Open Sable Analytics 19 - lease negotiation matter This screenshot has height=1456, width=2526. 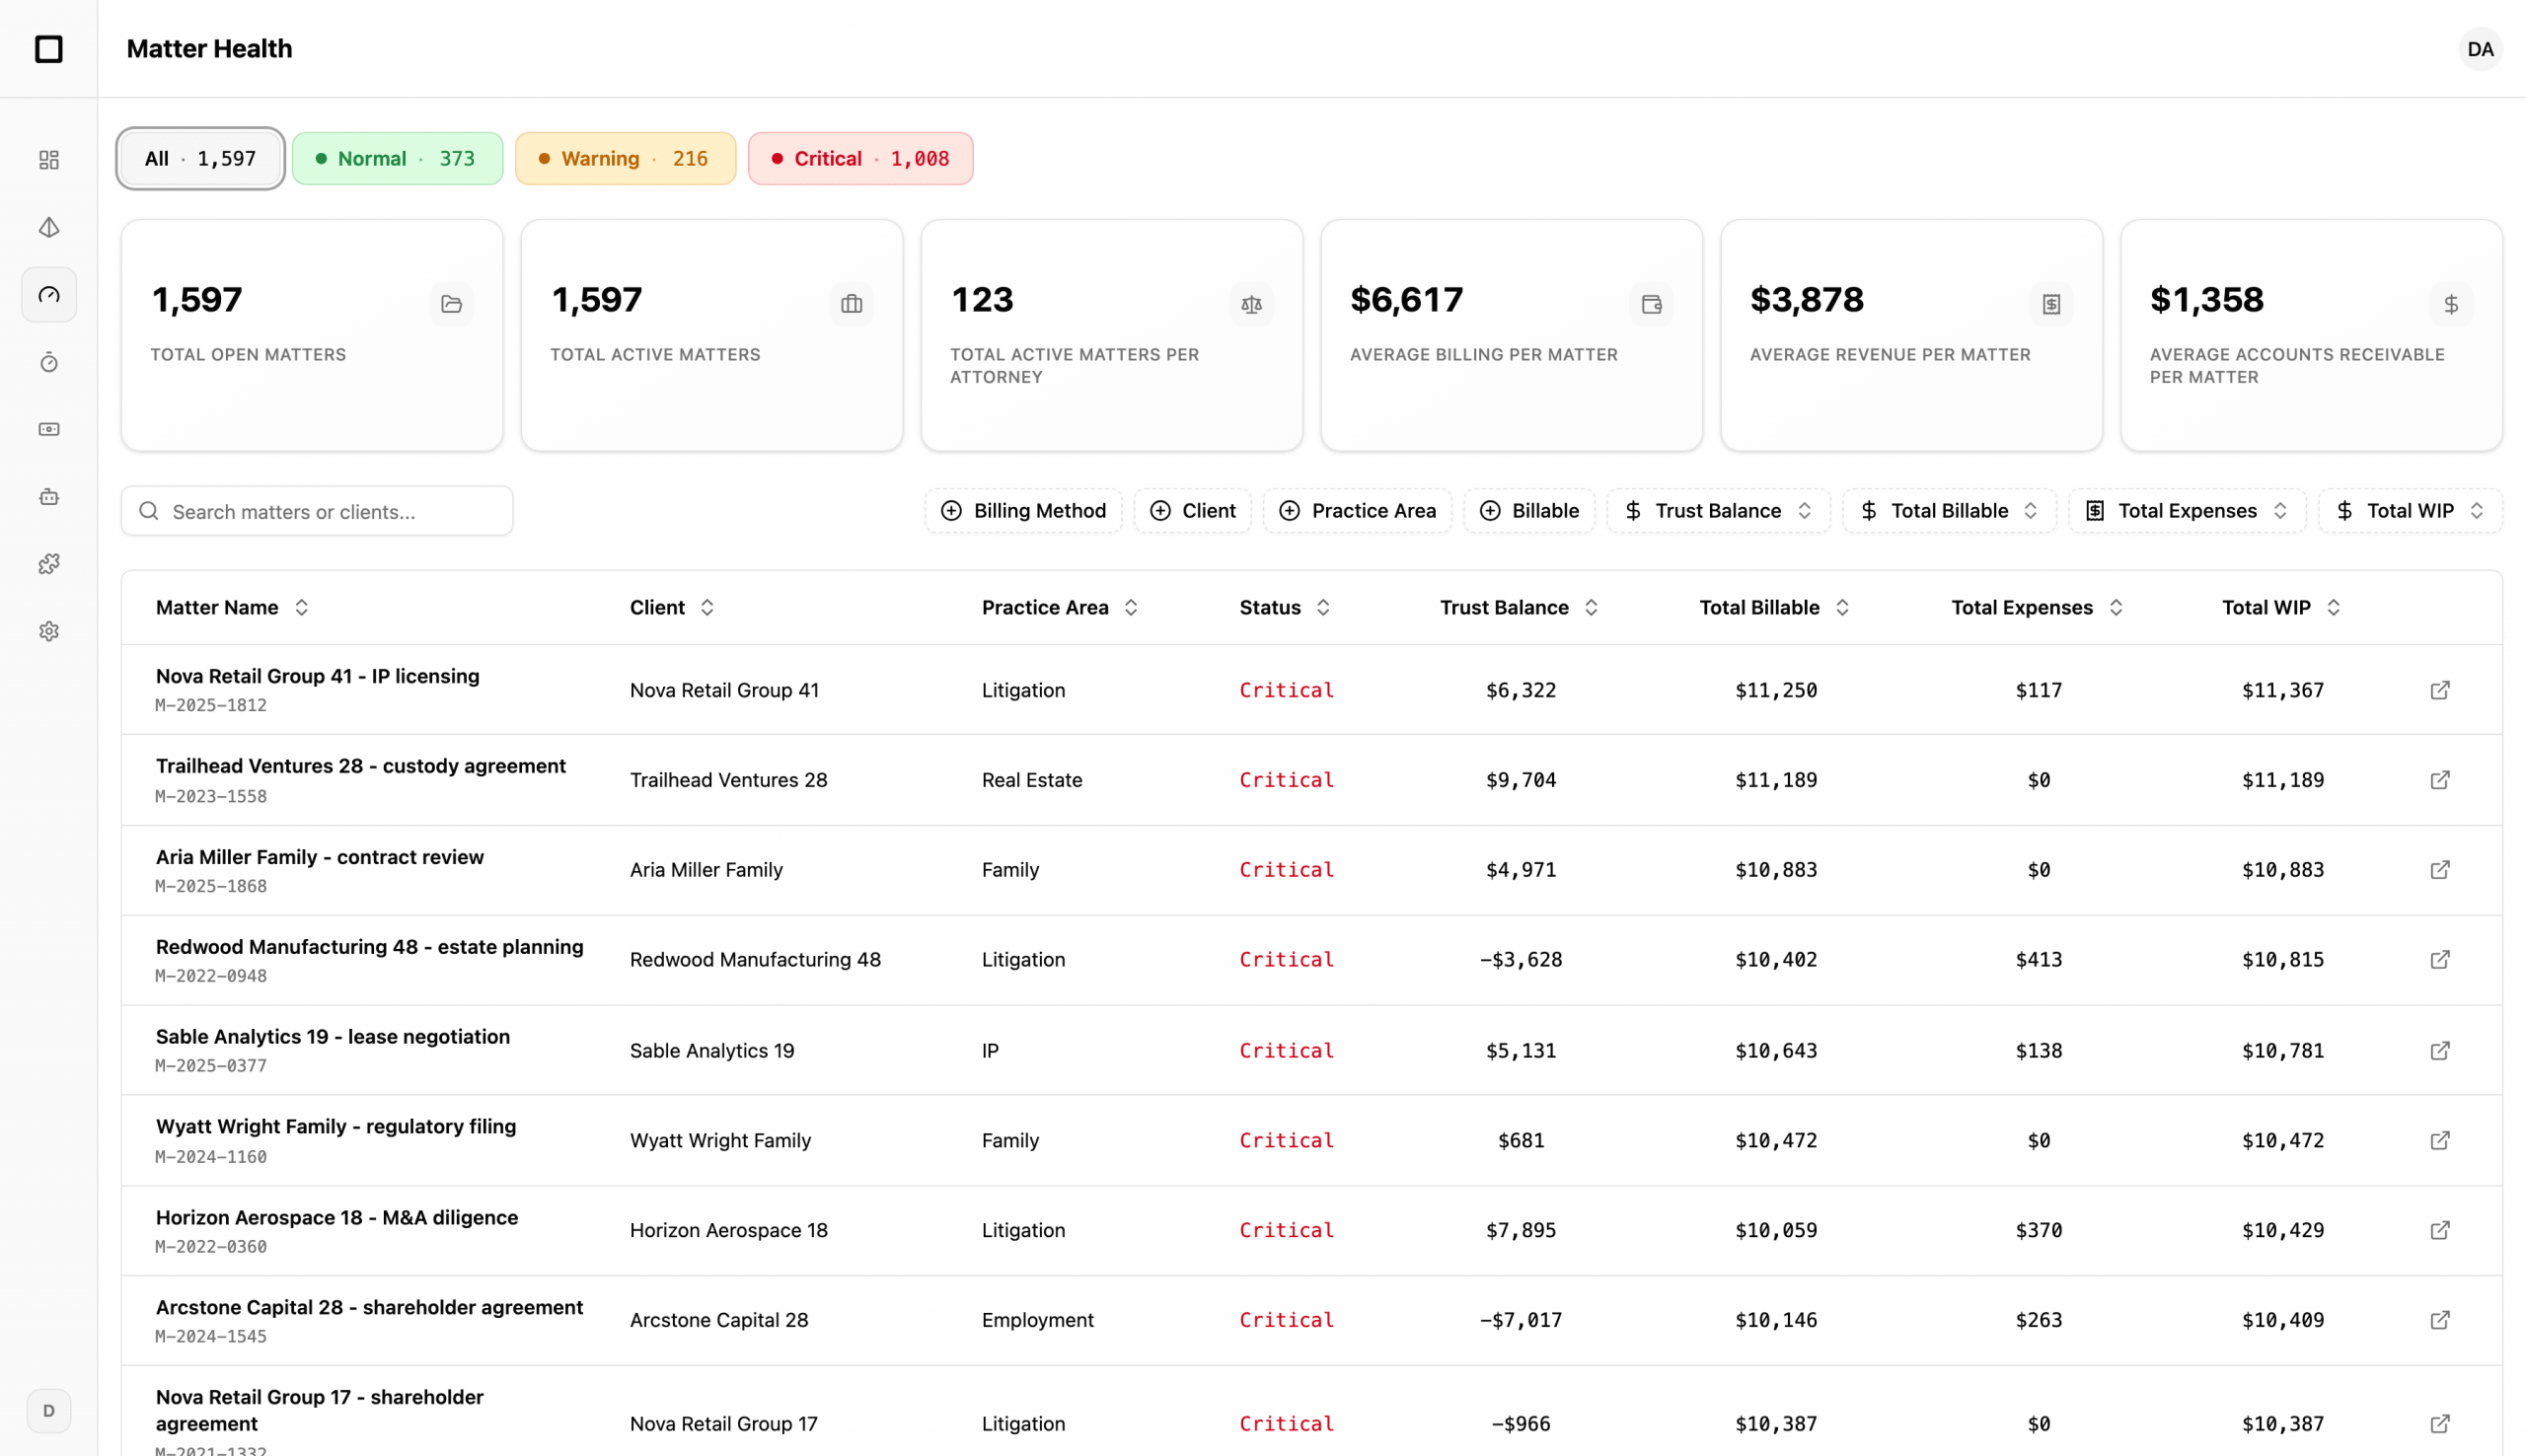coord(332,1037)
